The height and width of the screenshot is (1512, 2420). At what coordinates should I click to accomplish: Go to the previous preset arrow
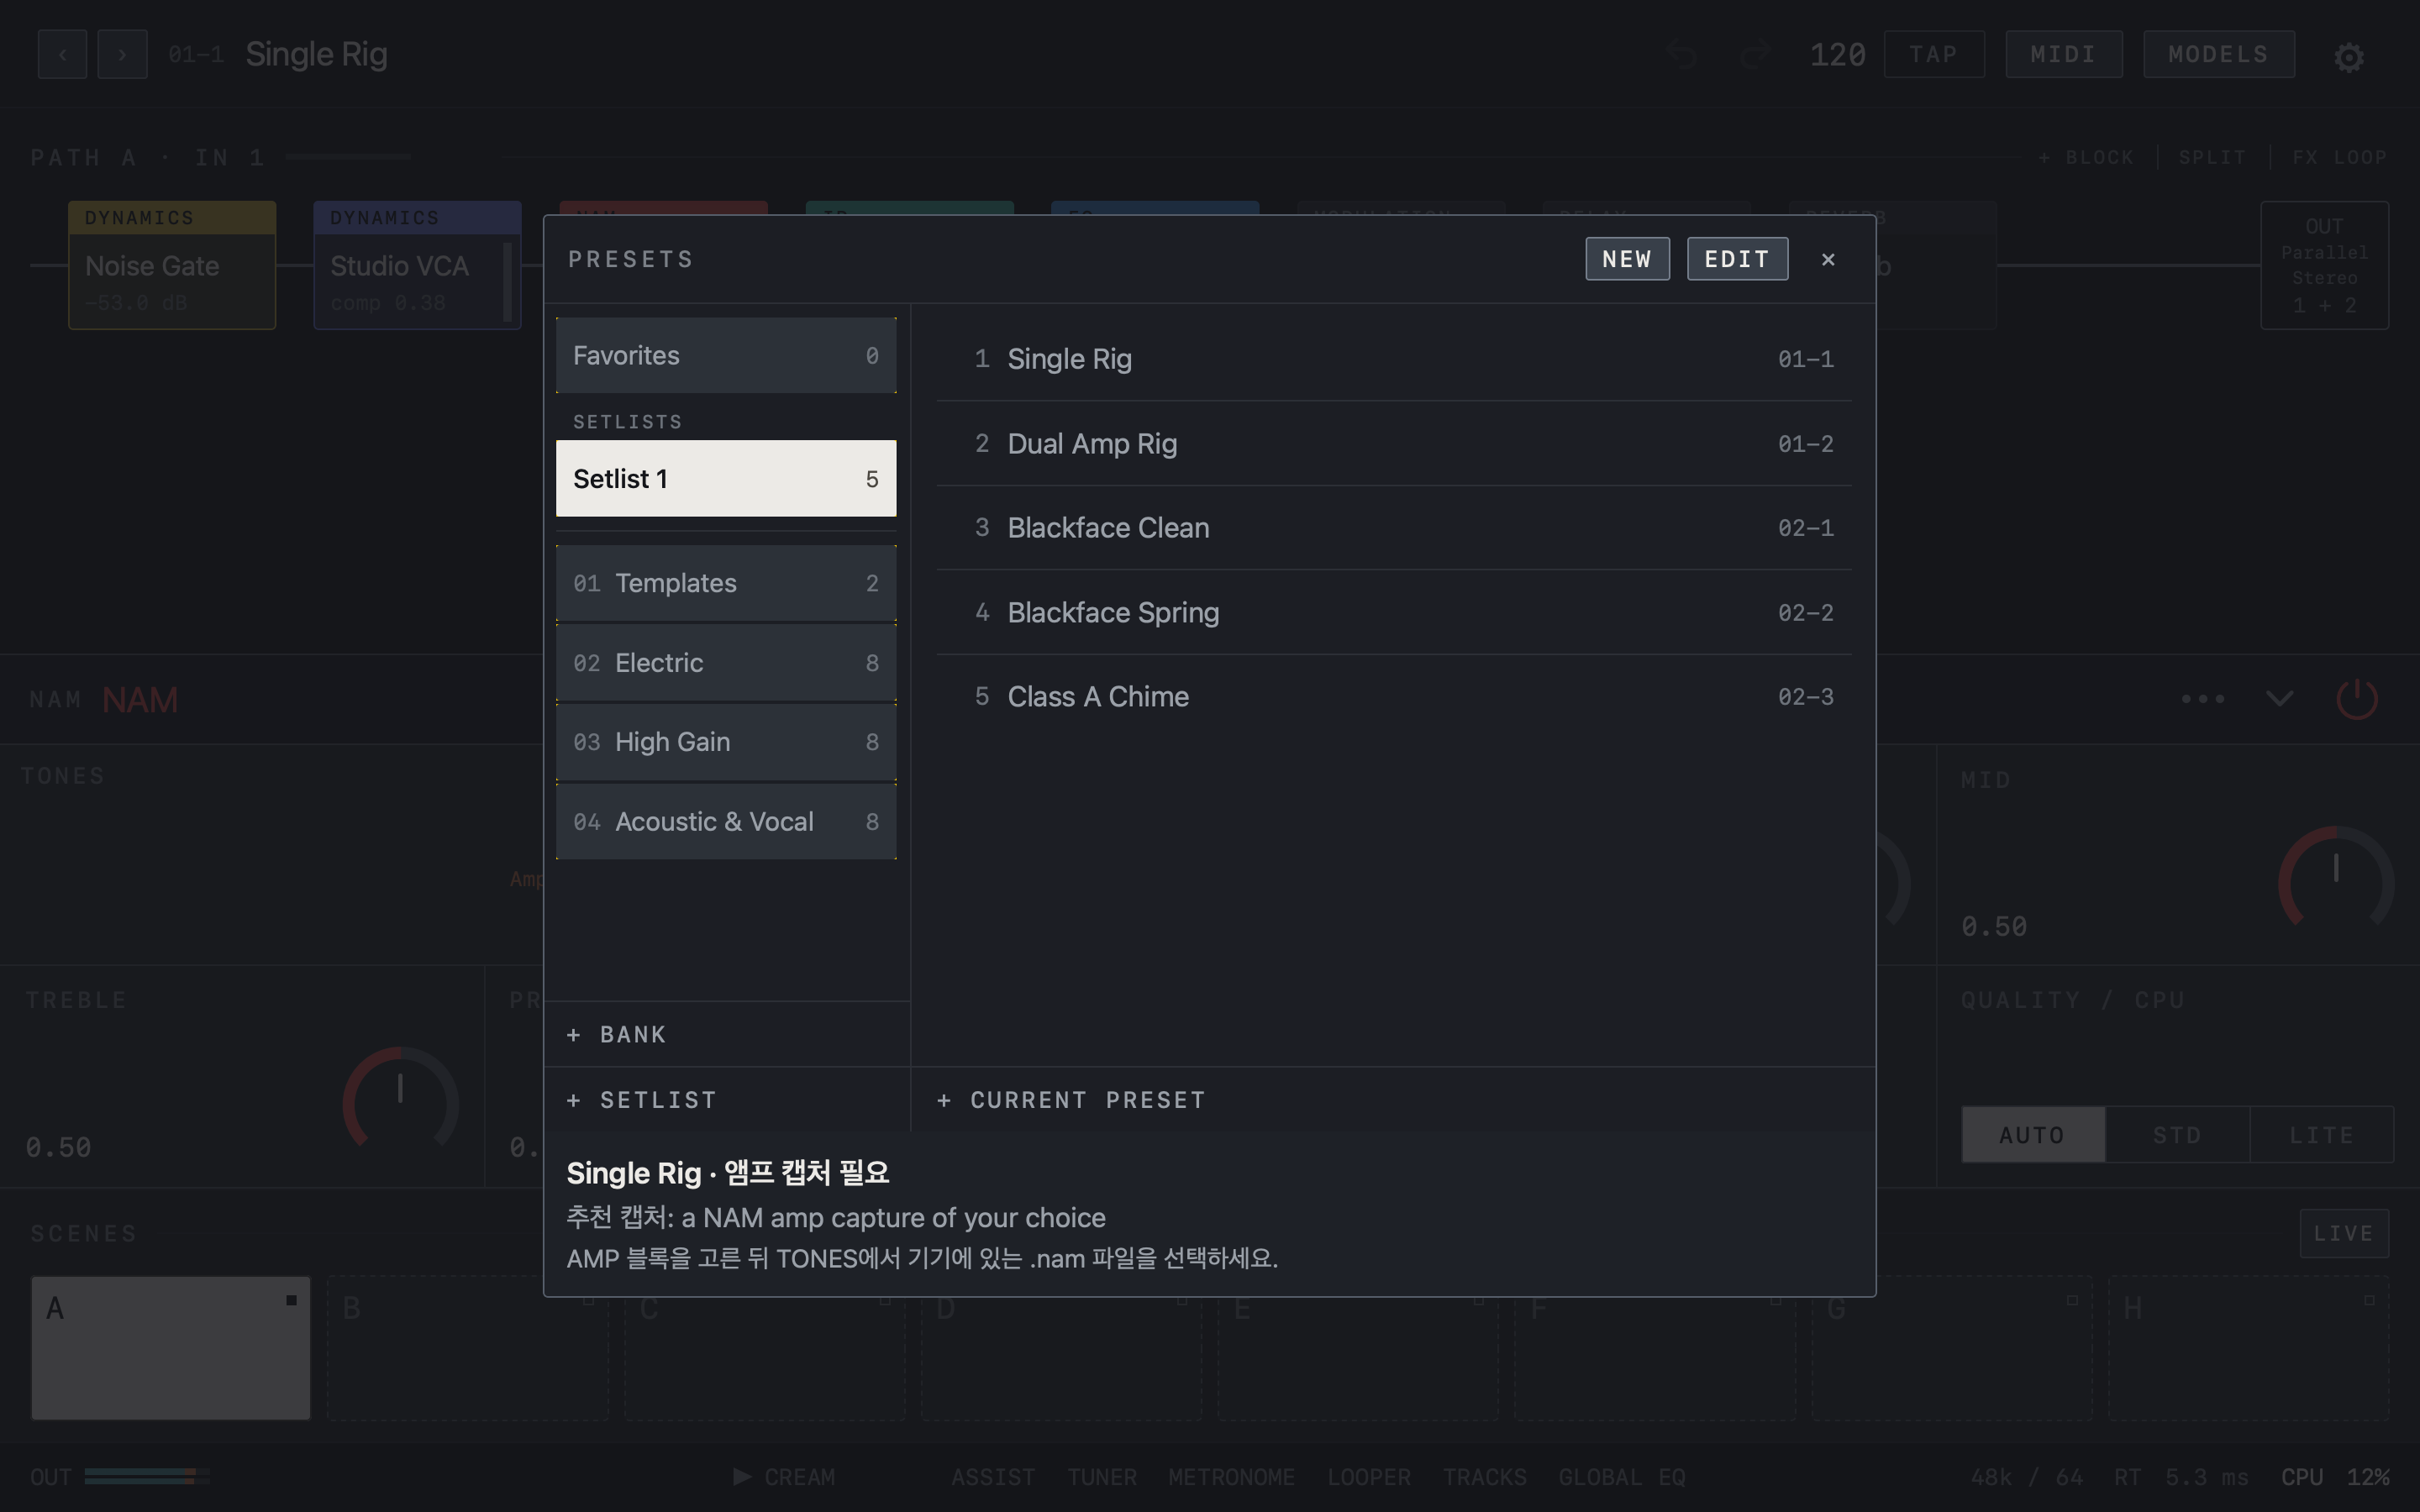click(x=62, y=54)
